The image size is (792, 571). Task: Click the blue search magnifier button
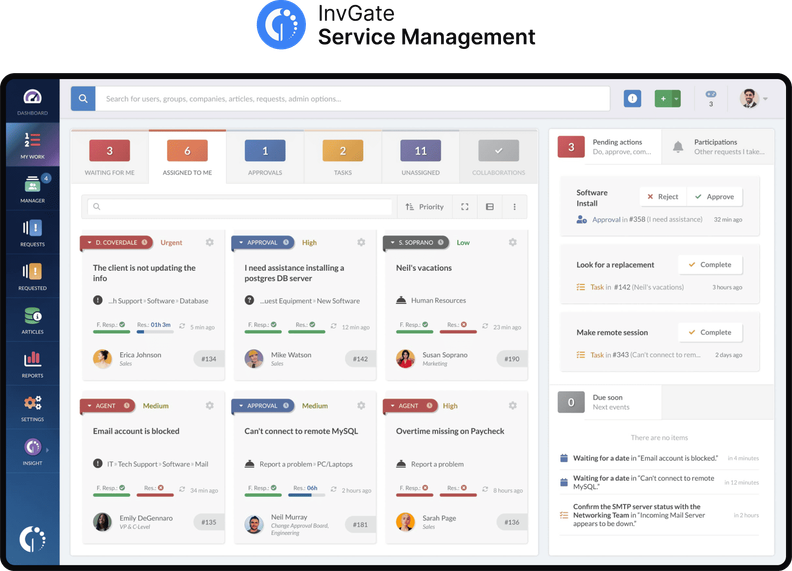83,99
